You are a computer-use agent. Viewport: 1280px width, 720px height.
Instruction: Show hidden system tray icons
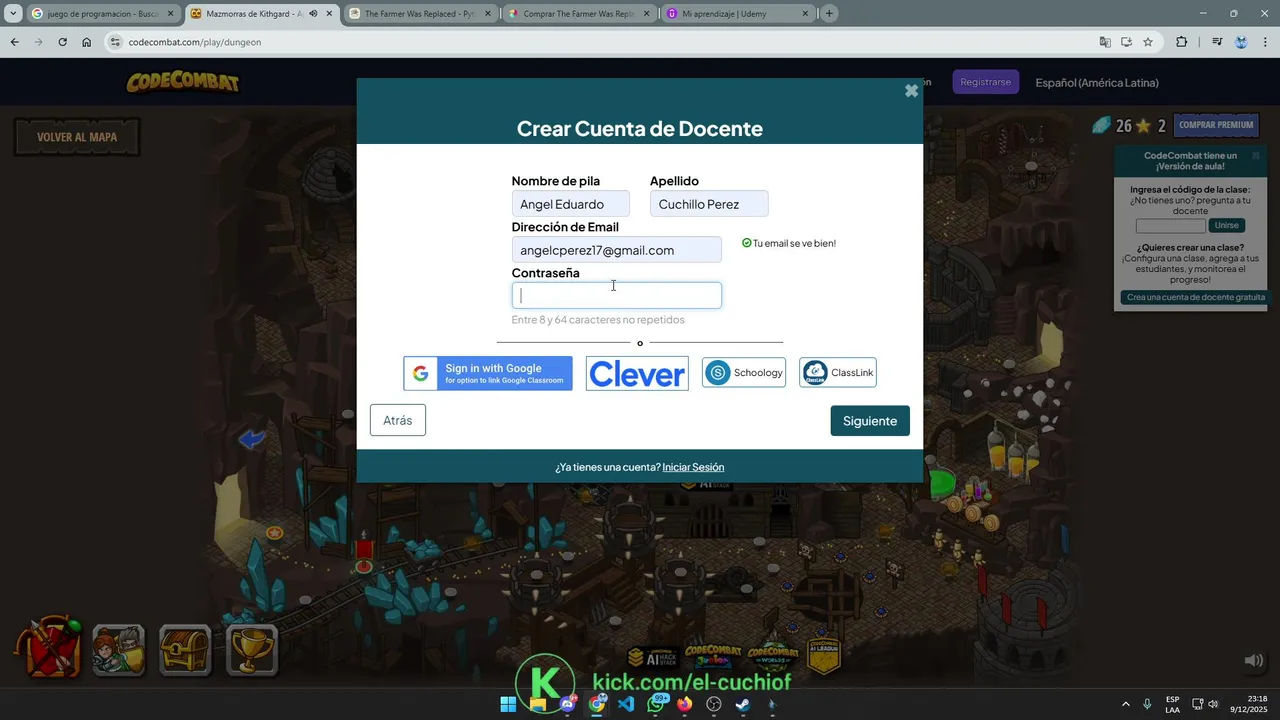[x=1126, y=704]
